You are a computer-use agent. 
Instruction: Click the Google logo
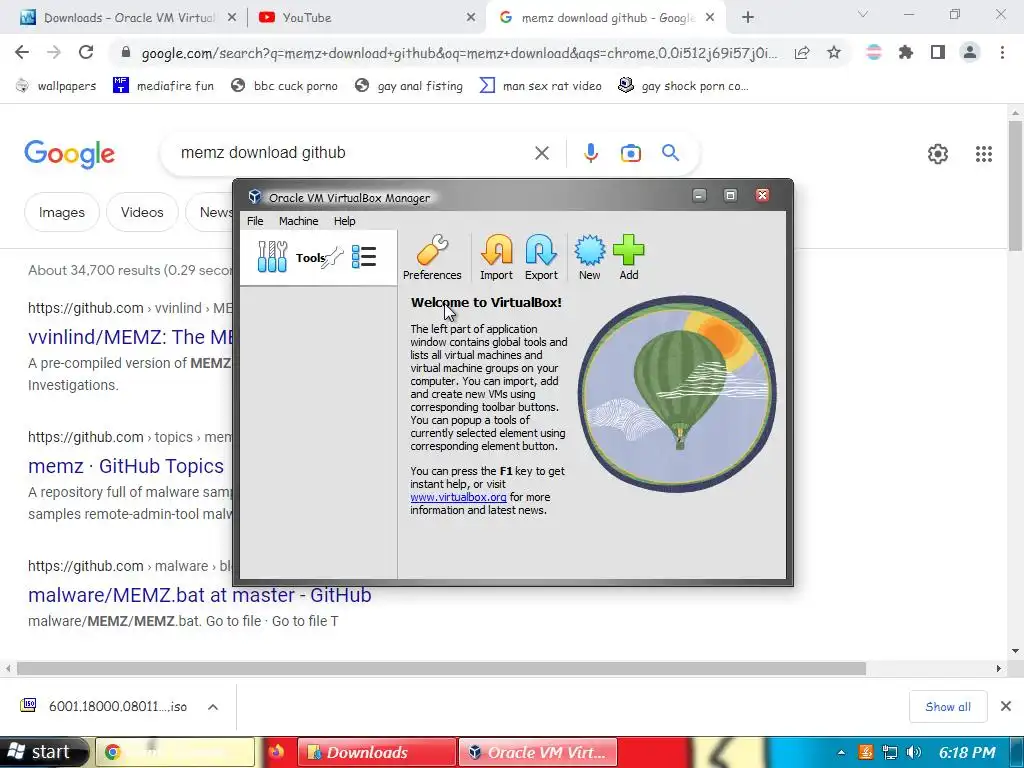(69, 154)
